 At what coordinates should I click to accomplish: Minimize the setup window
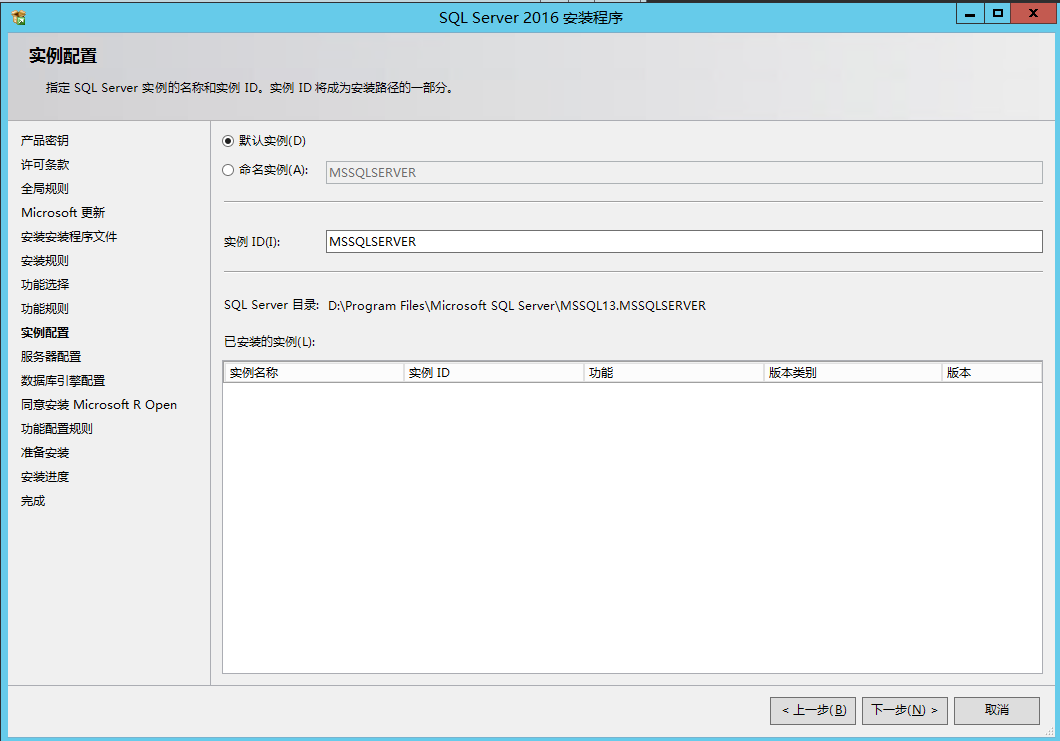click(969, 14)
